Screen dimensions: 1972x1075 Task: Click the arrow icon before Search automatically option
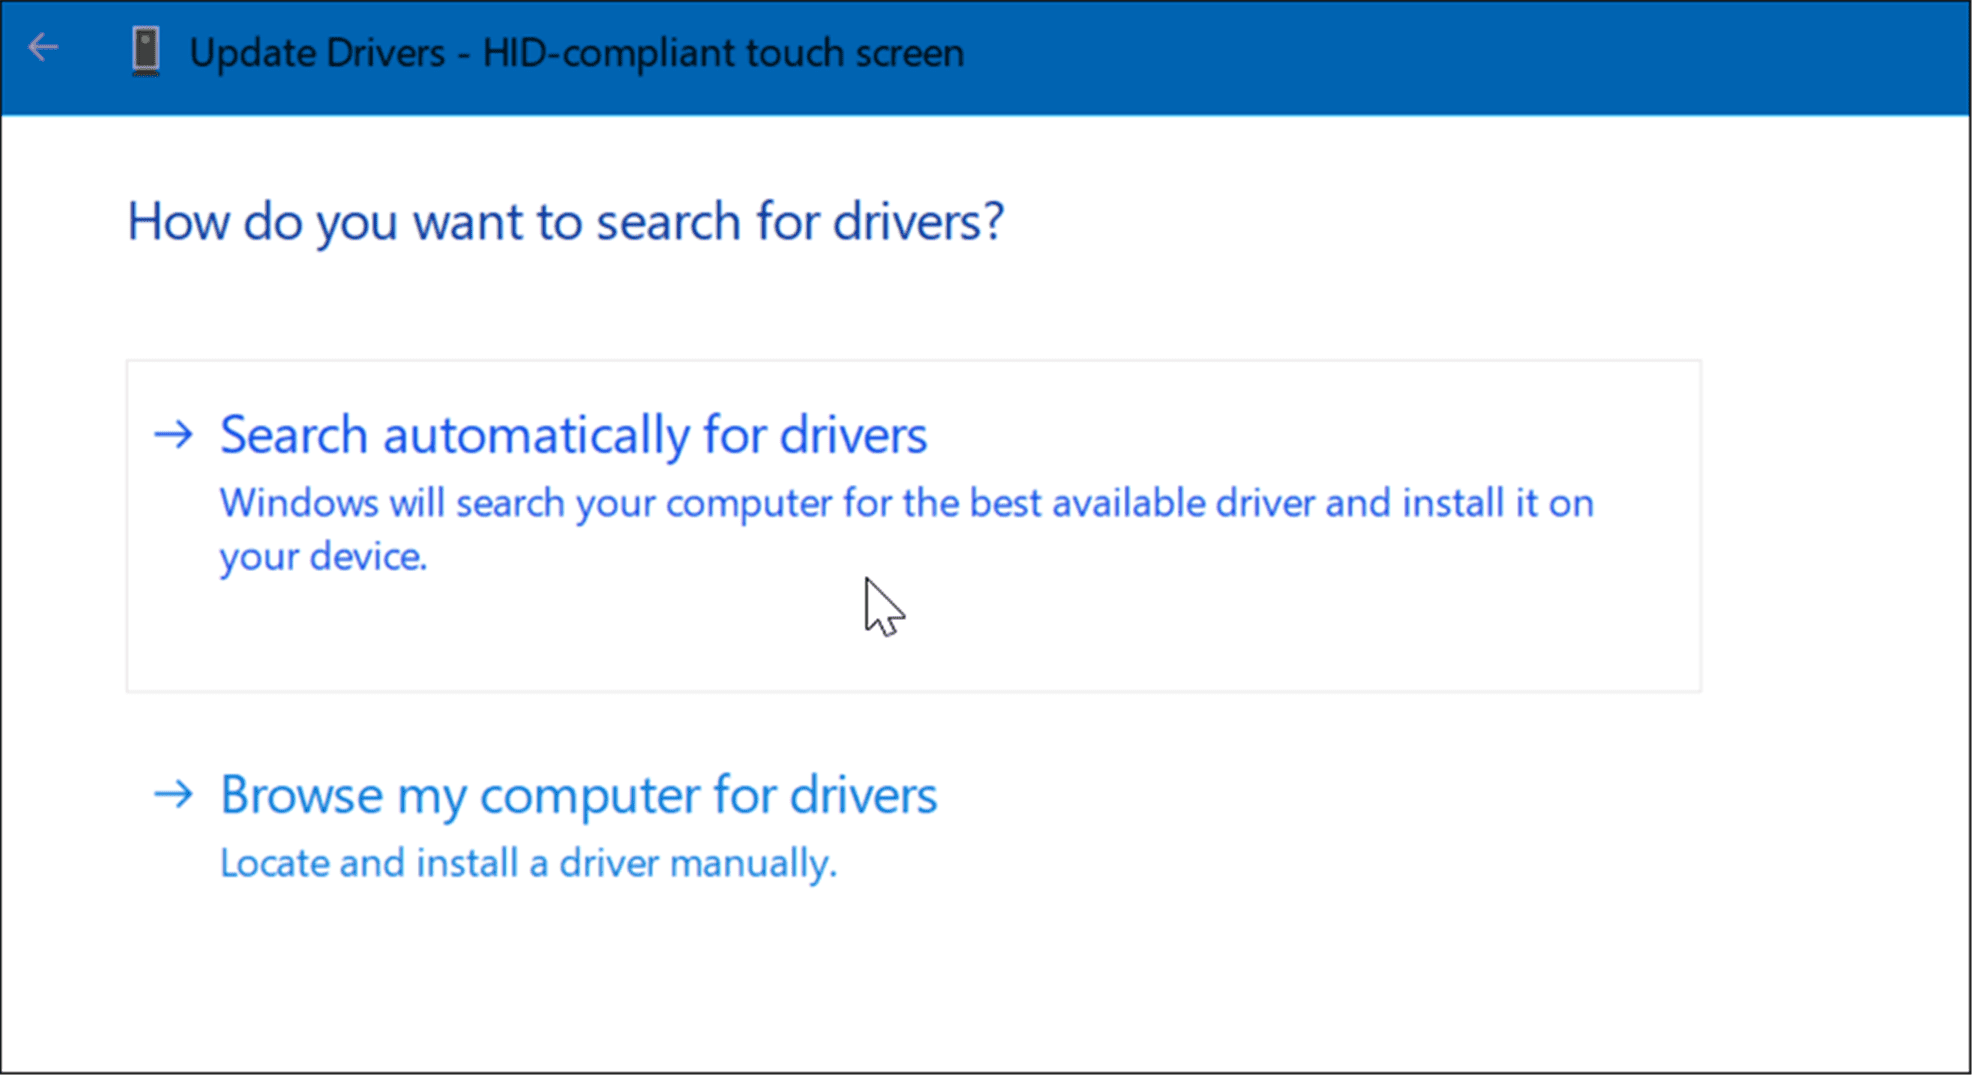[175, 434]
